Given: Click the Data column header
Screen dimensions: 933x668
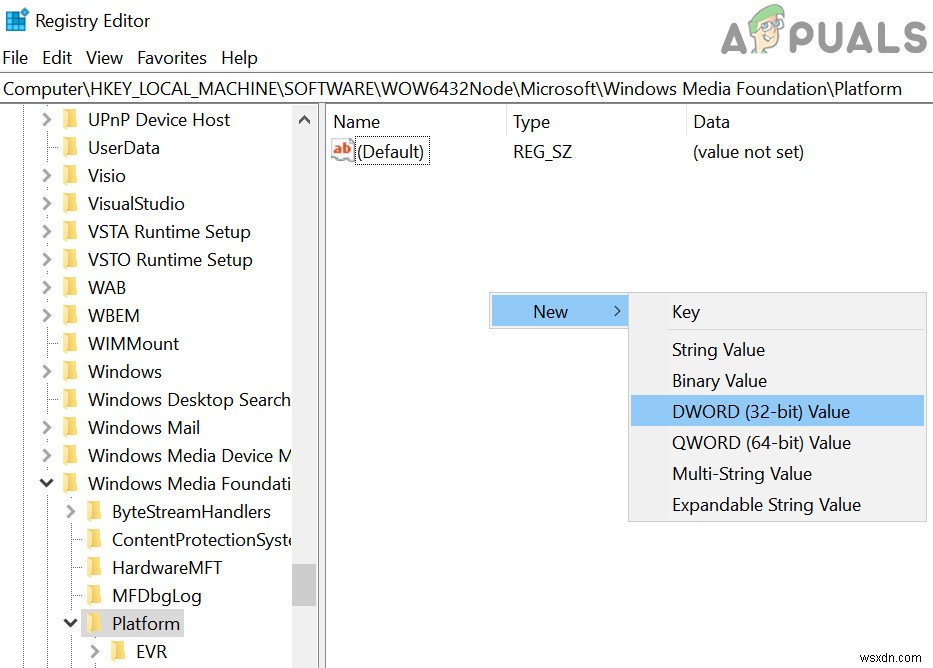Looking at the screenshot, I should pyautogui.click(x=711, y=122).
